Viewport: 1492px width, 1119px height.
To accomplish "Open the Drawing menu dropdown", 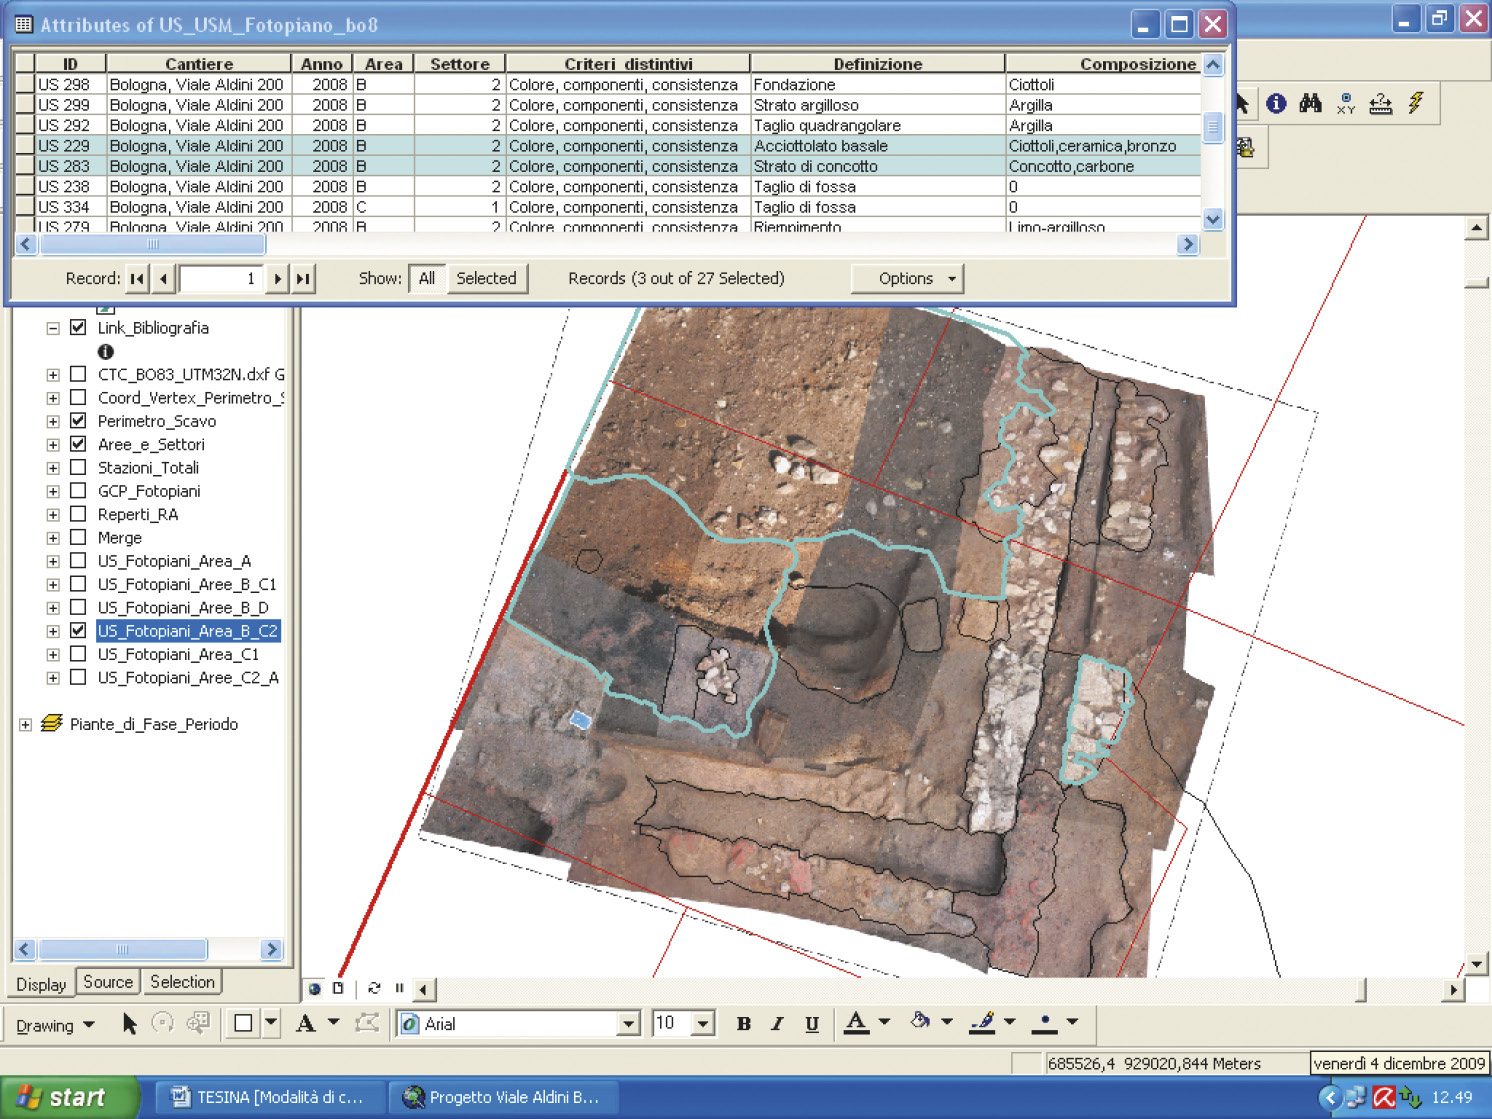I will (55, 1025).
